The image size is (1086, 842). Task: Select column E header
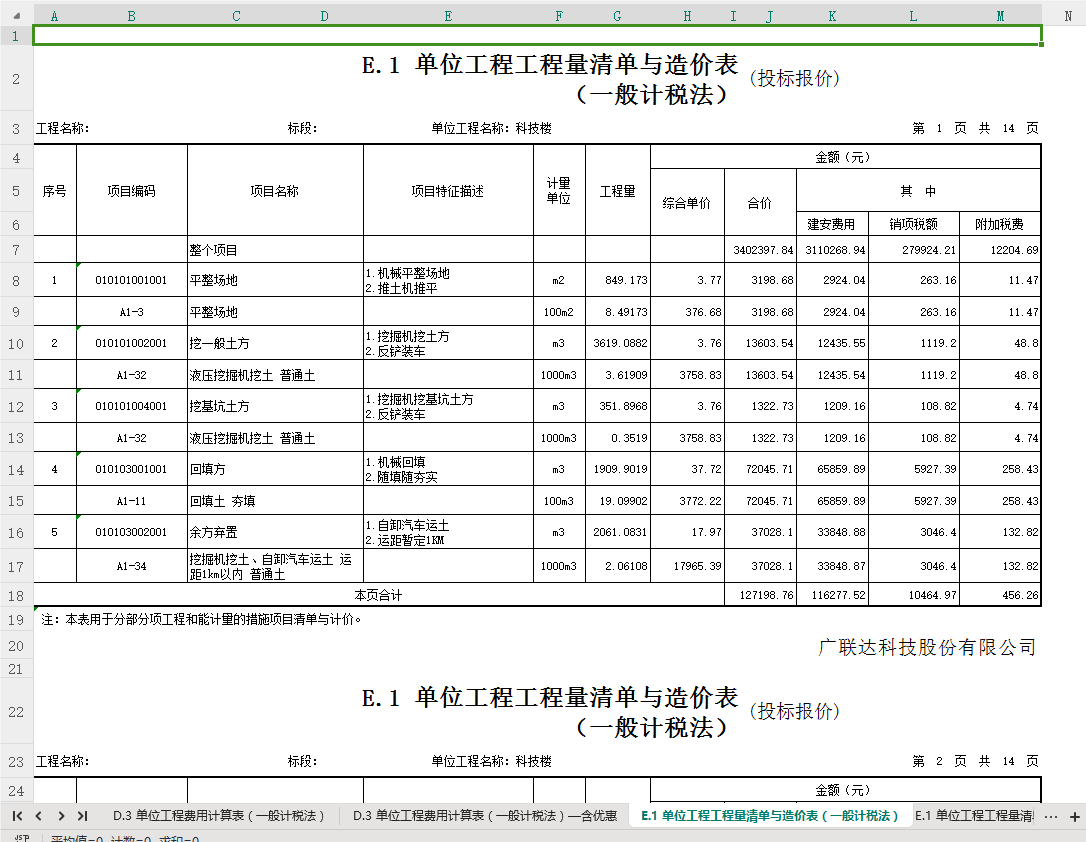pos(448,16)
